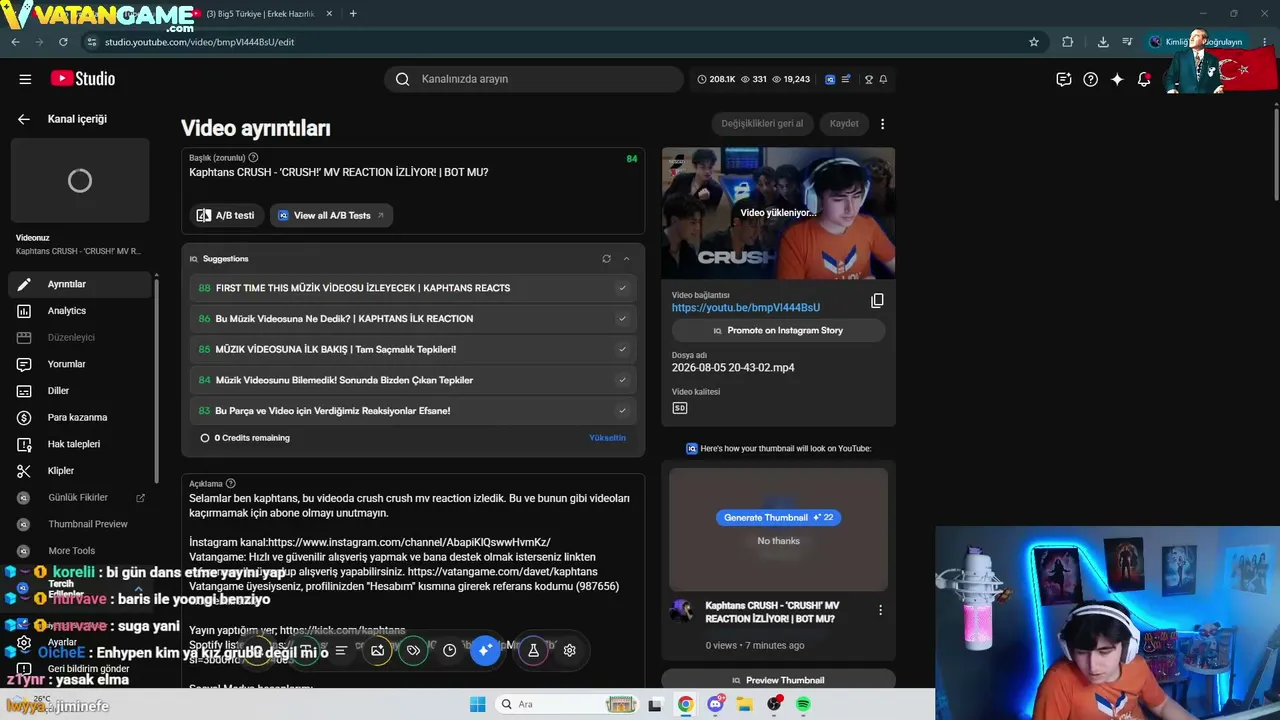Screen dimensions: 1280x720
Task: Apply suggestion 'MÜZİK VİDEOSUNA İLK BAKIŞ'
Action: 622,350
